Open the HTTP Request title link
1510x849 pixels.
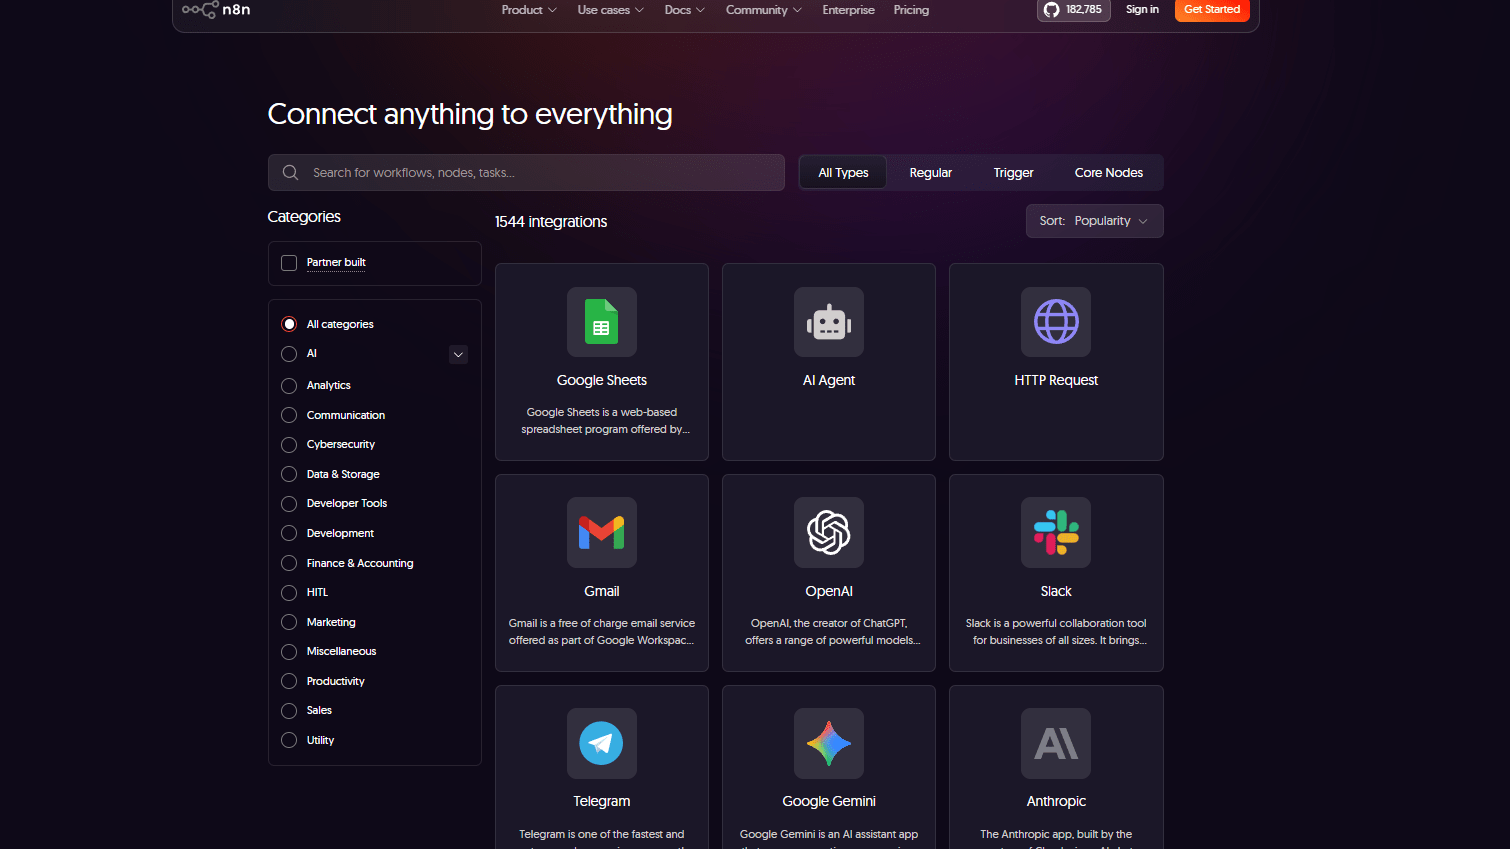tap(1056, 380)
